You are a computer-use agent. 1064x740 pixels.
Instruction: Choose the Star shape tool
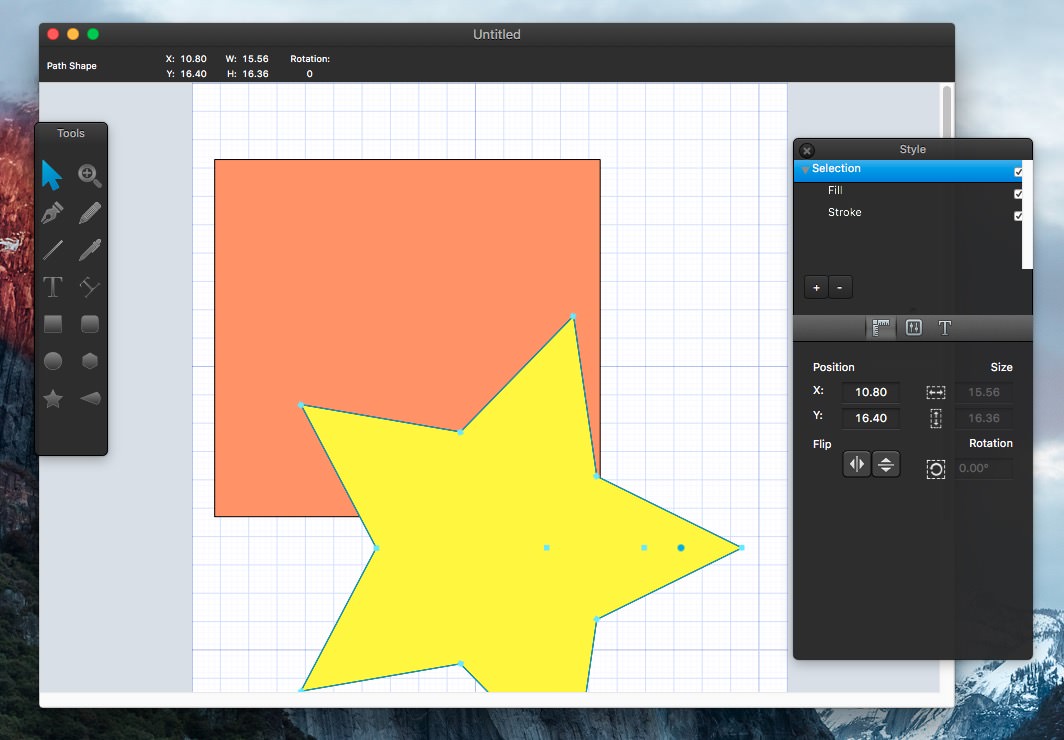click(x=53, y=399)
